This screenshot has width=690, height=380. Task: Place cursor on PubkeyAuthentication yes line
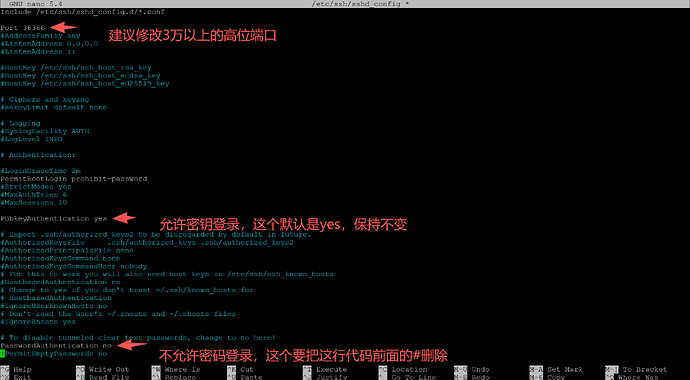click(x=54, y=218)
